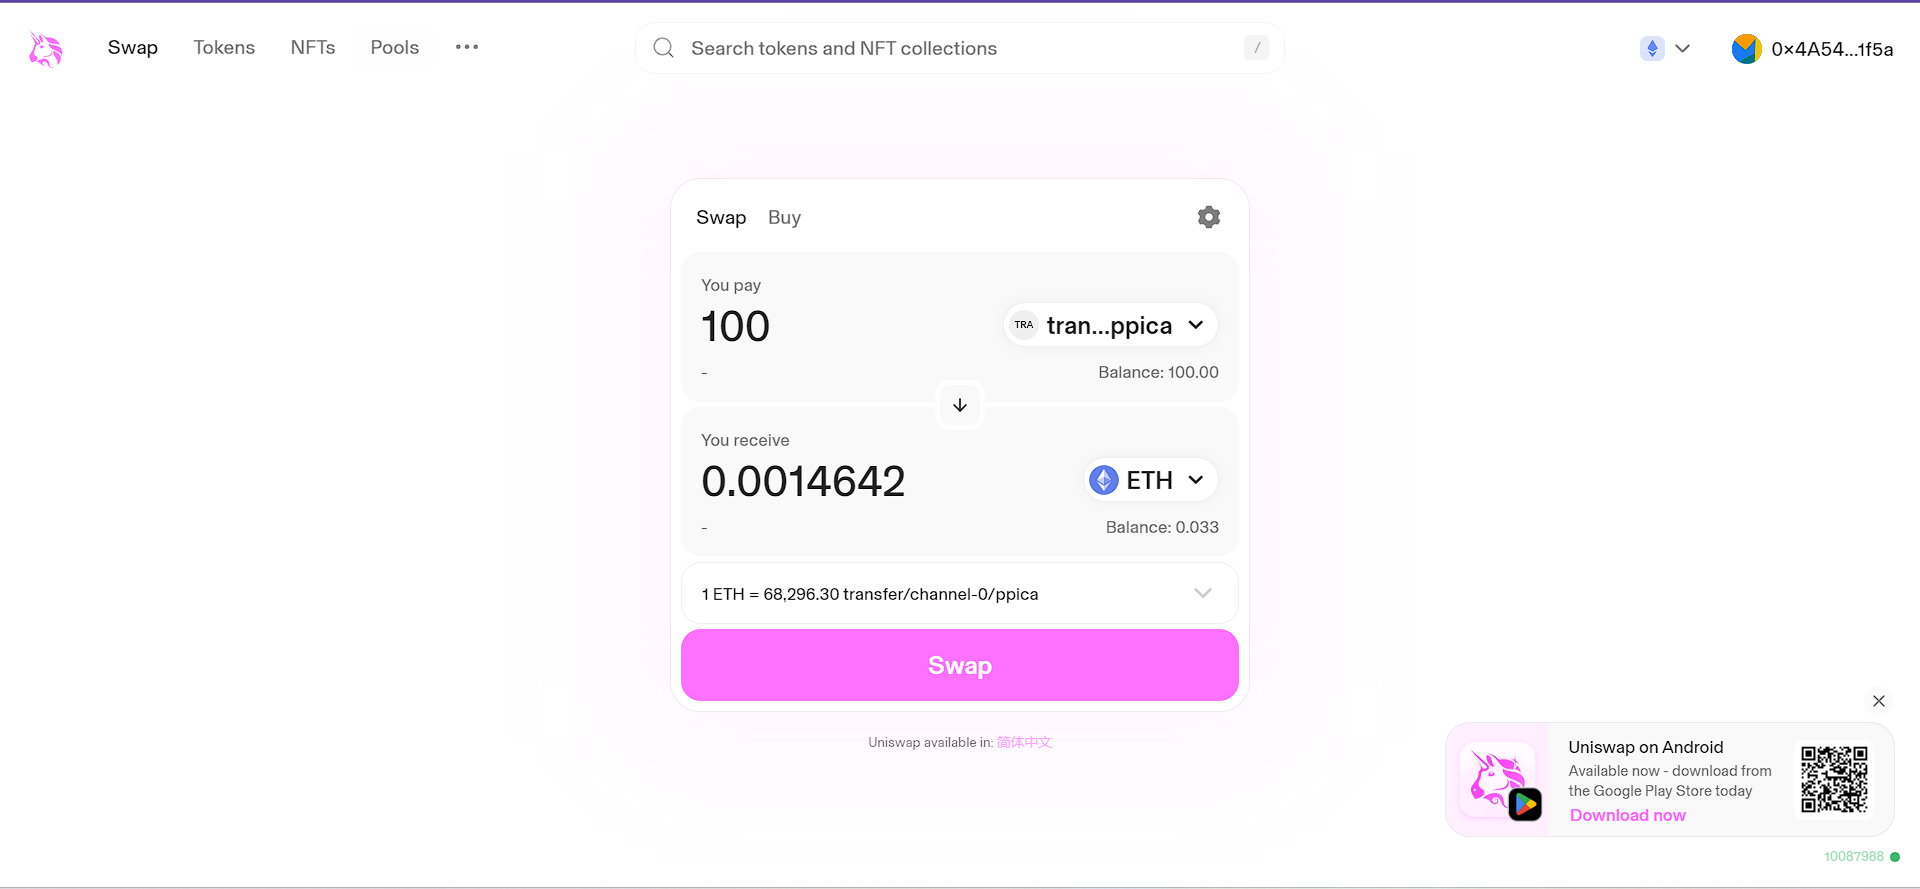Screen dimensions: 1920x889
Task: Open the tran...ppica token selector
Action: tap(1110, 325)
